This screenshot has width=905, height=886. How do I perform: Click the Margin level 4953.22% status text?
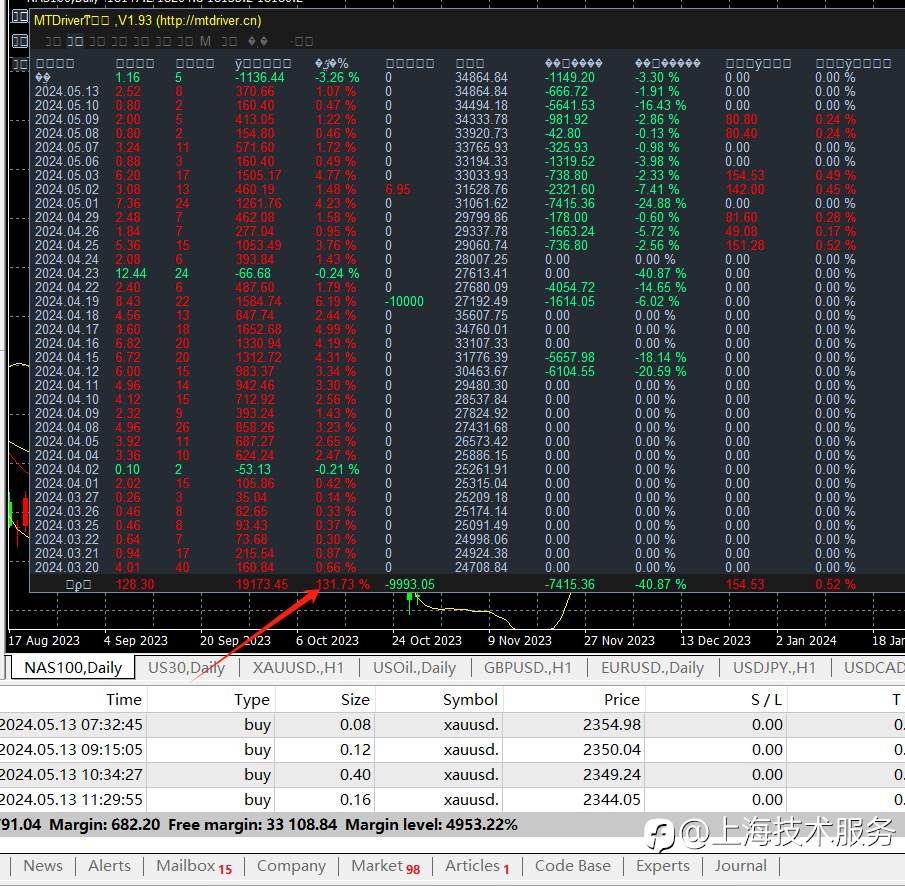pyautogui.click(x=431, y=825)
